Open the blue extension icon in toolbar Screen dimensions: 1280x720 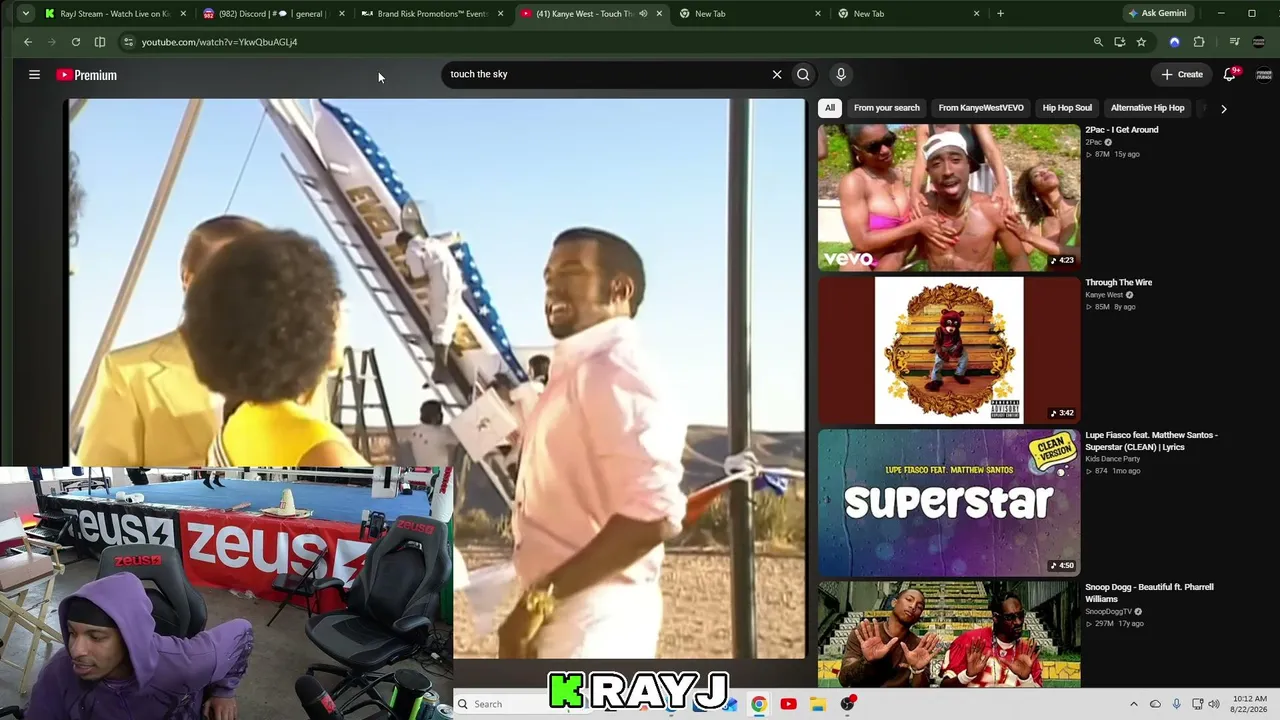point(1175,42)
